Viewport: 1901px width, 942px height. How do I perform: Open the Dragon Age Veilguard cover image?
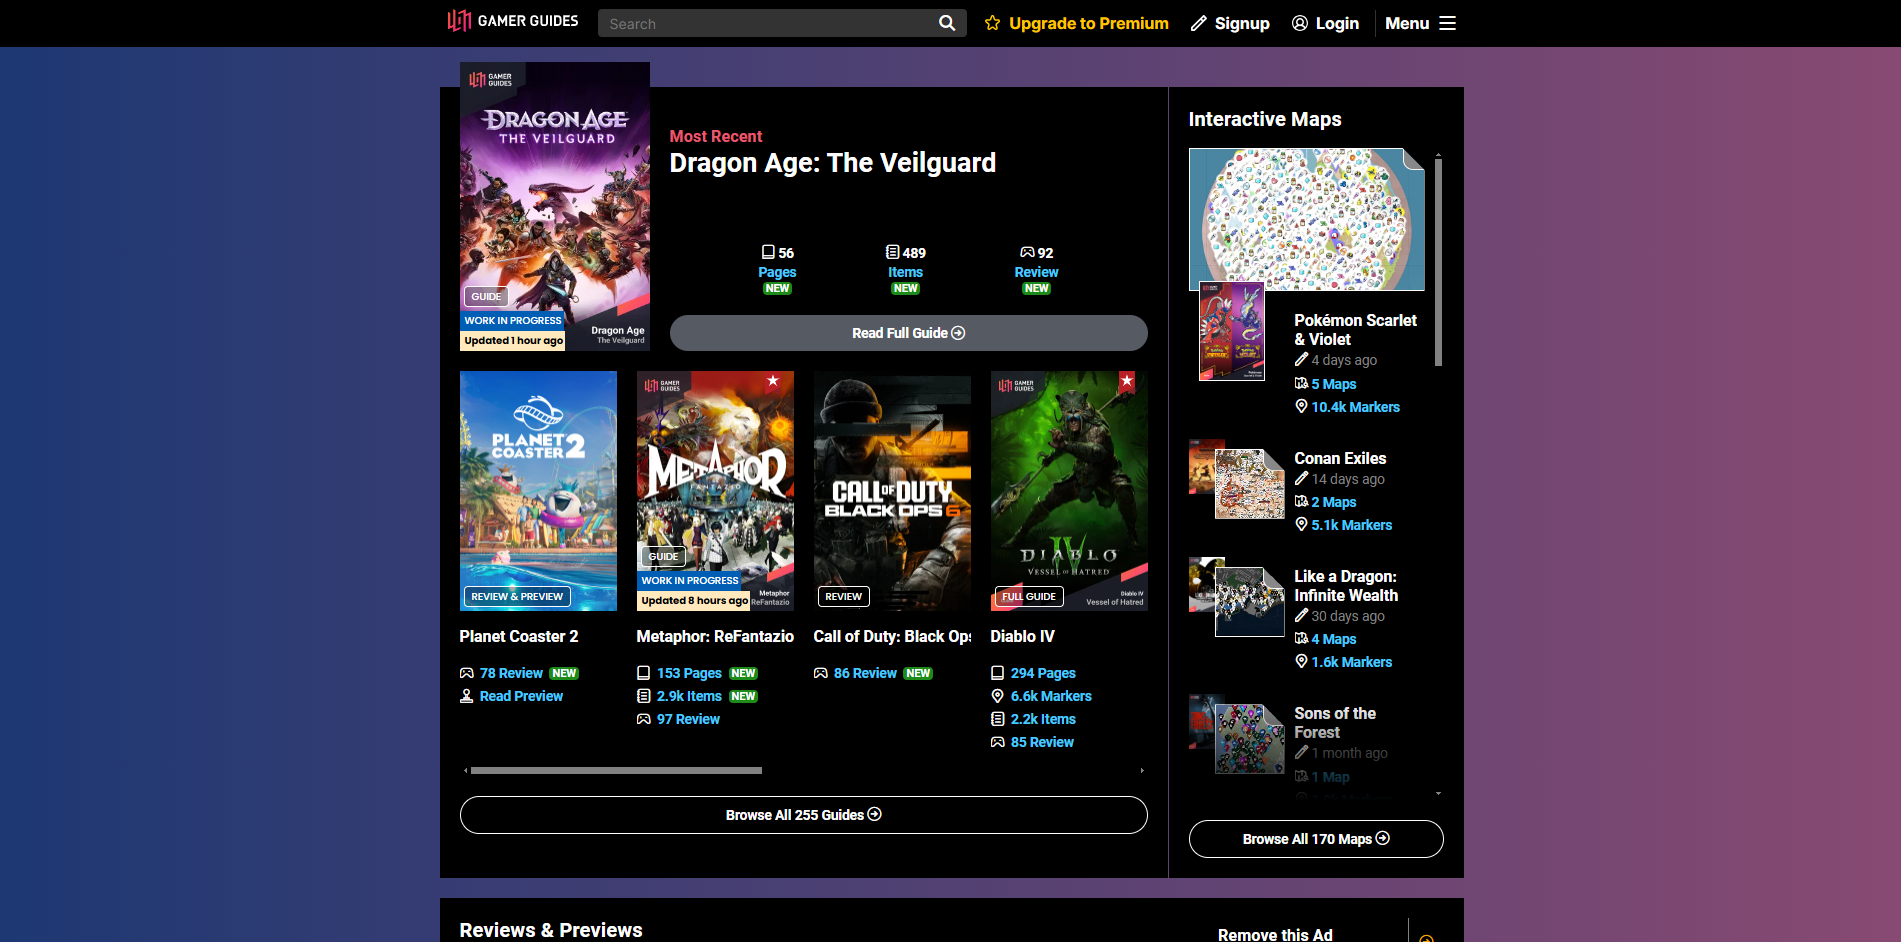pyautogui.click(x=555, y=207)
